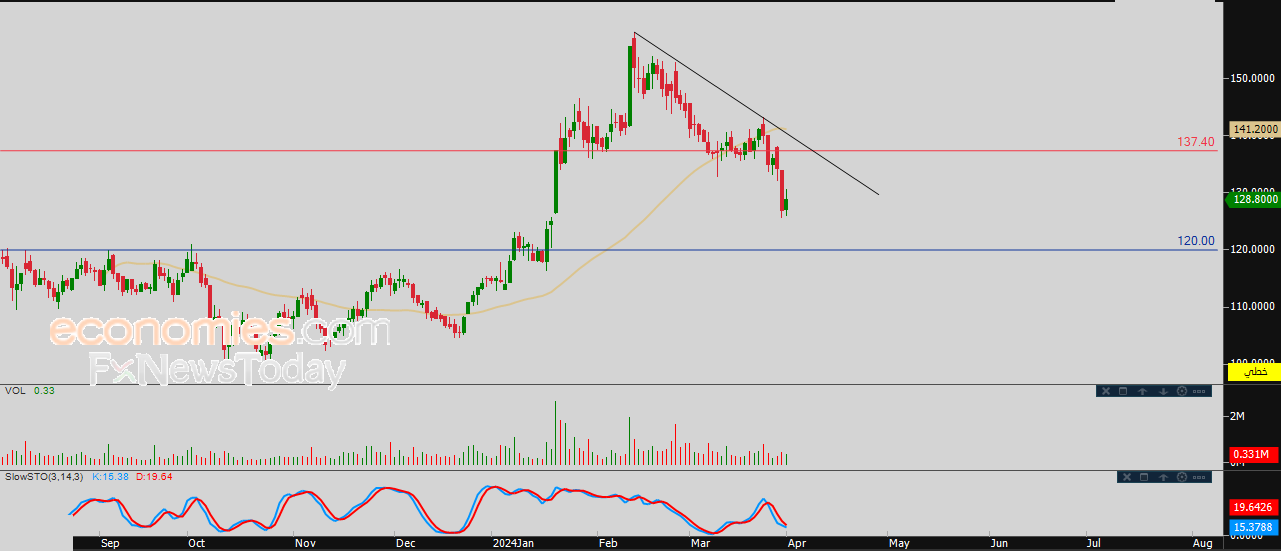The width and height of the screenshot is (1281, 551).
Task: Click the red 0.331M volume tag
Action: (x=1254, y=456)
